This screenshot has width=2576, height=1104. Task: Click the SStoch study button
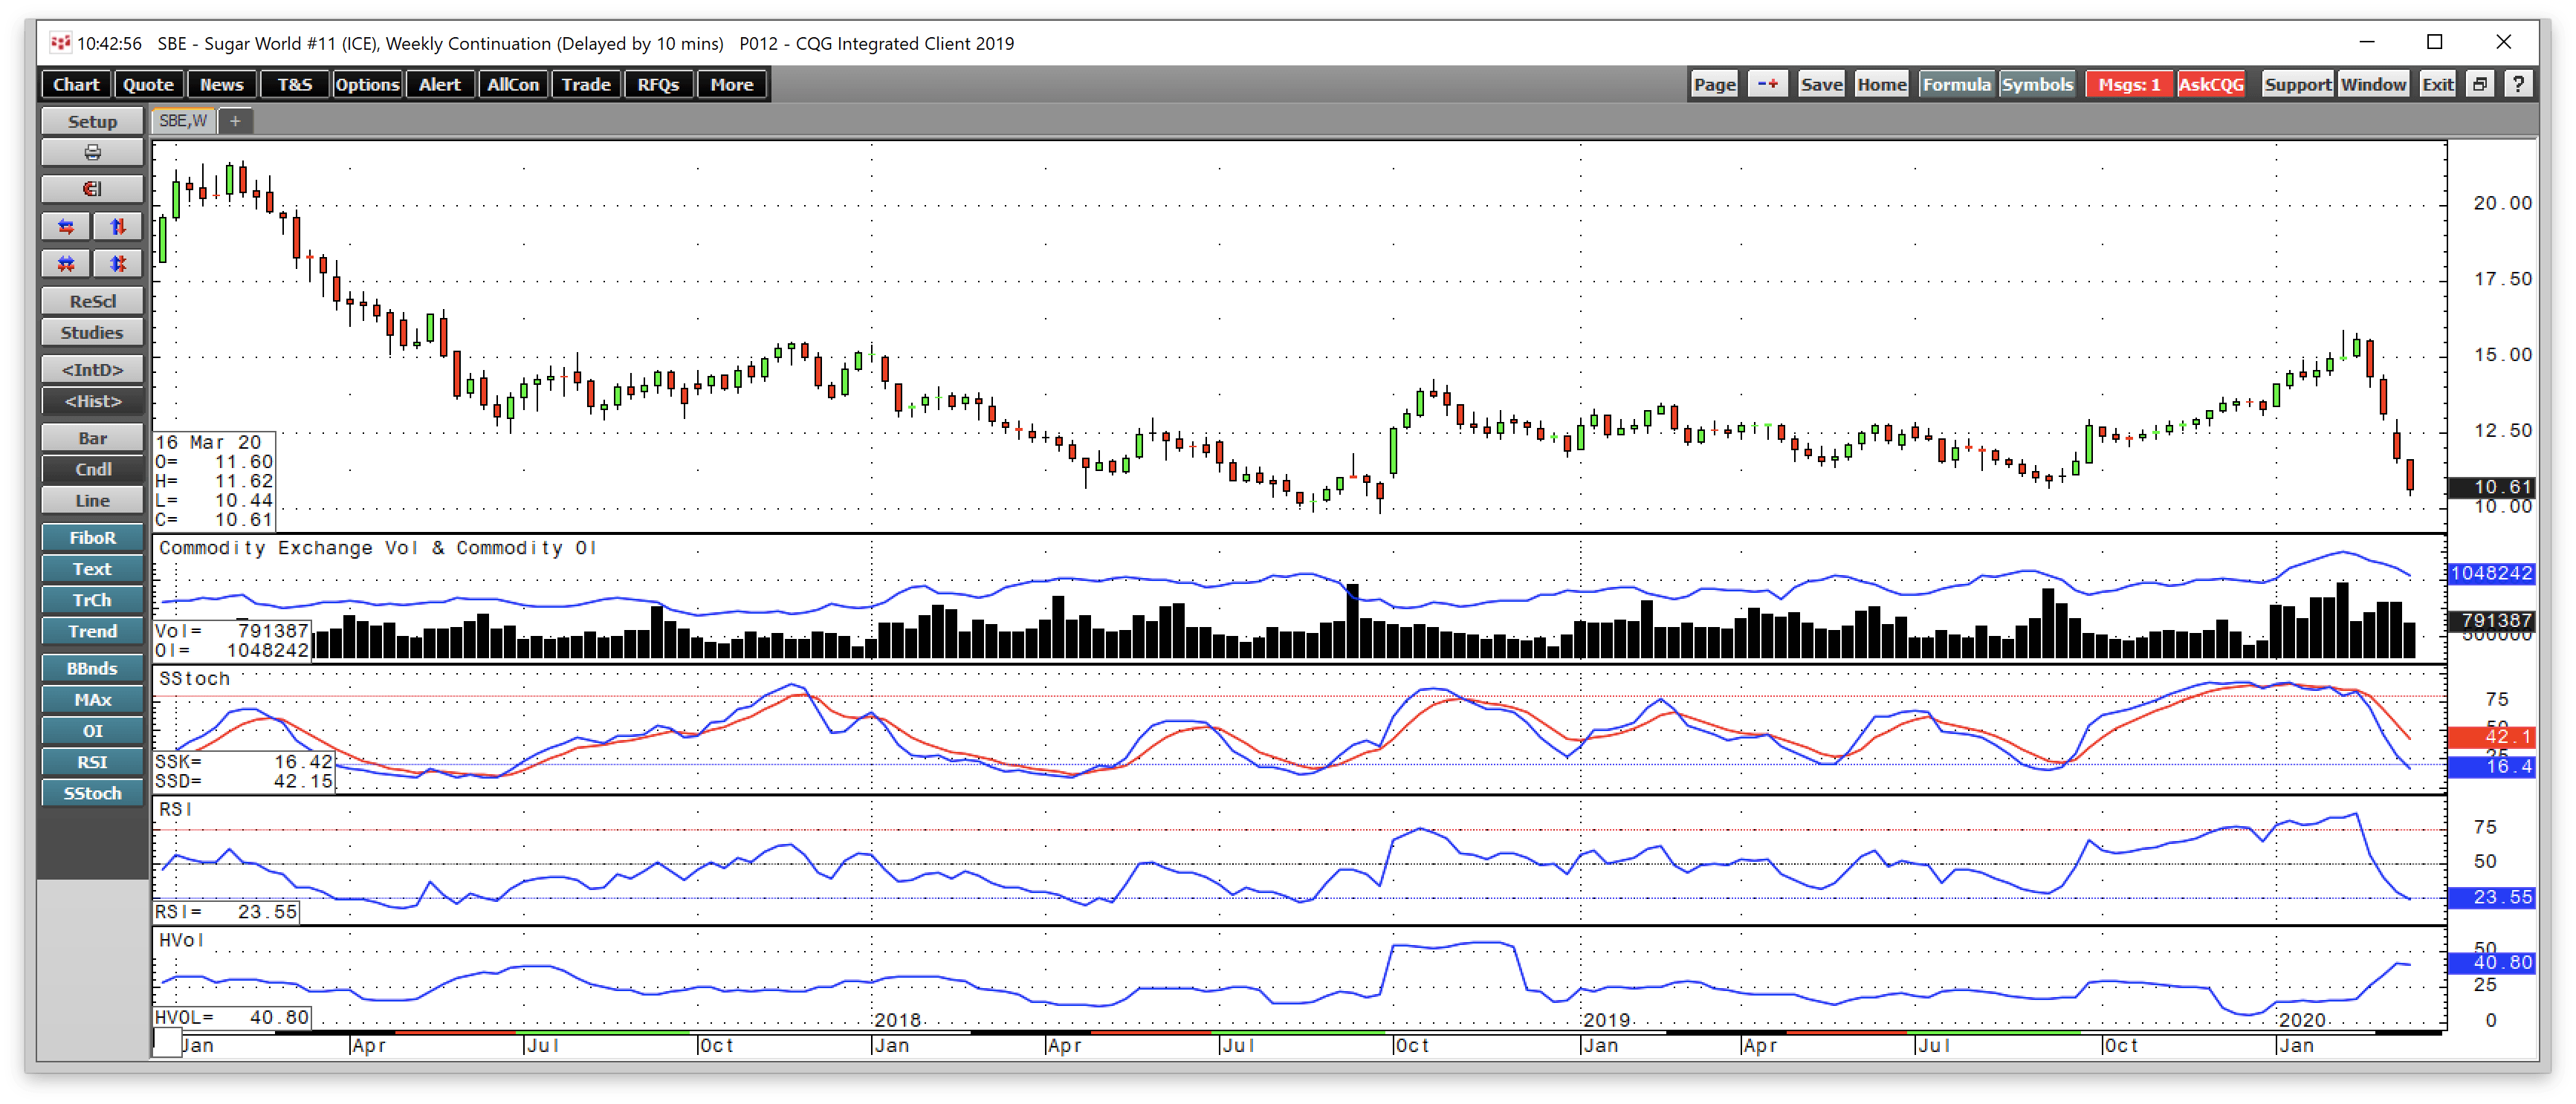pos(92,793)
